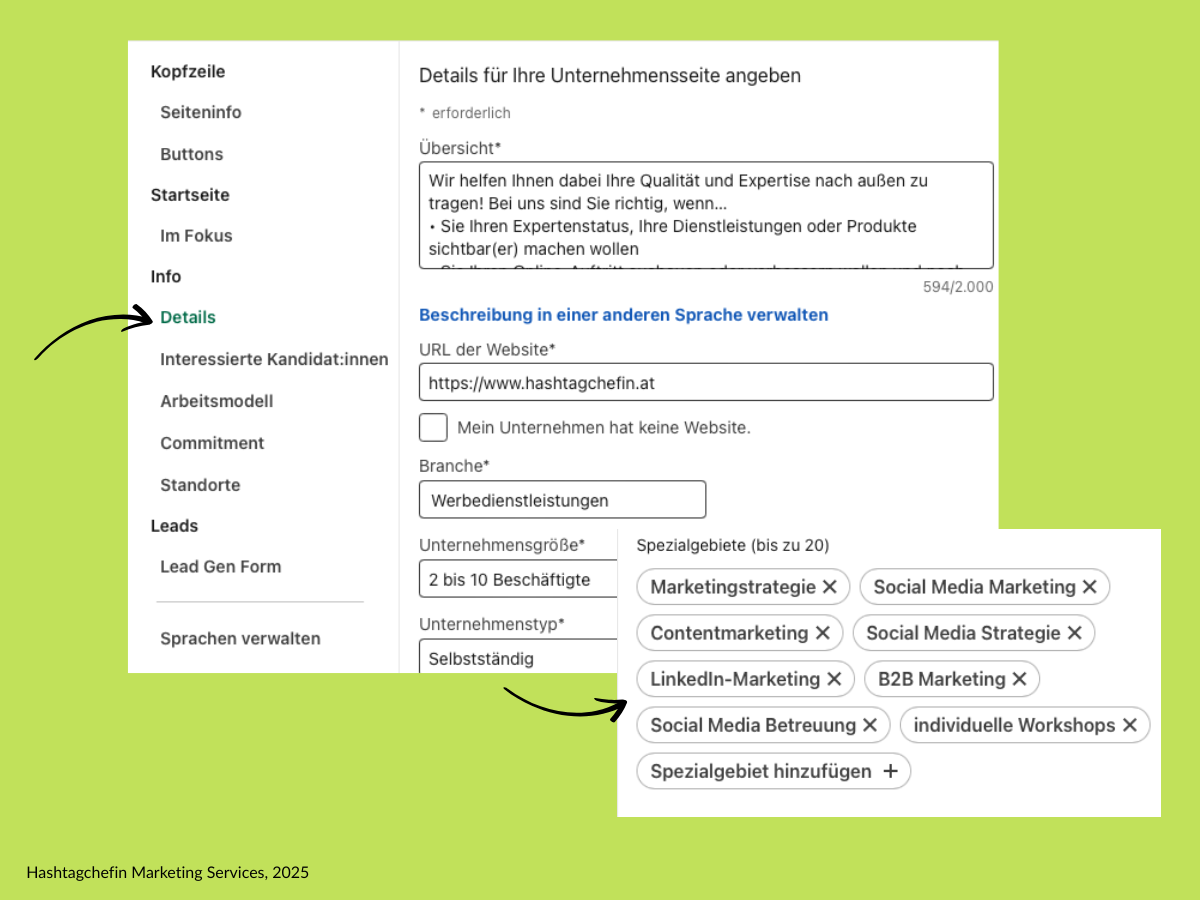The width and height of the screenshot is (1200, 900).
Task: Remove the LinkedIn-Marketing tag X icon
Action: click(x=834, y=679)
